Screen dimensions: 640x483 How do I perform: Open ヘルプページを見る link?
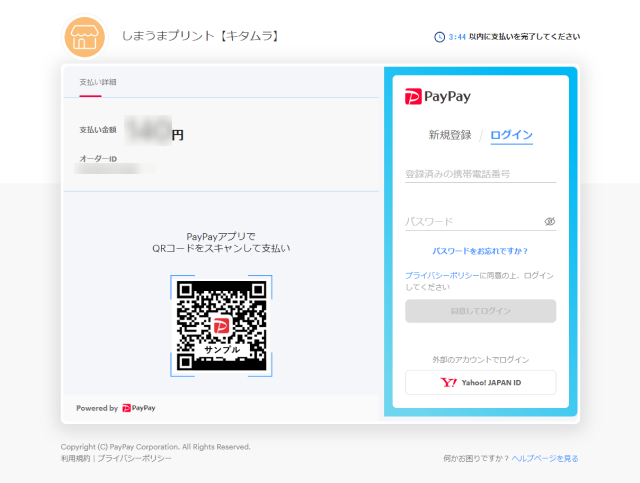545,459
